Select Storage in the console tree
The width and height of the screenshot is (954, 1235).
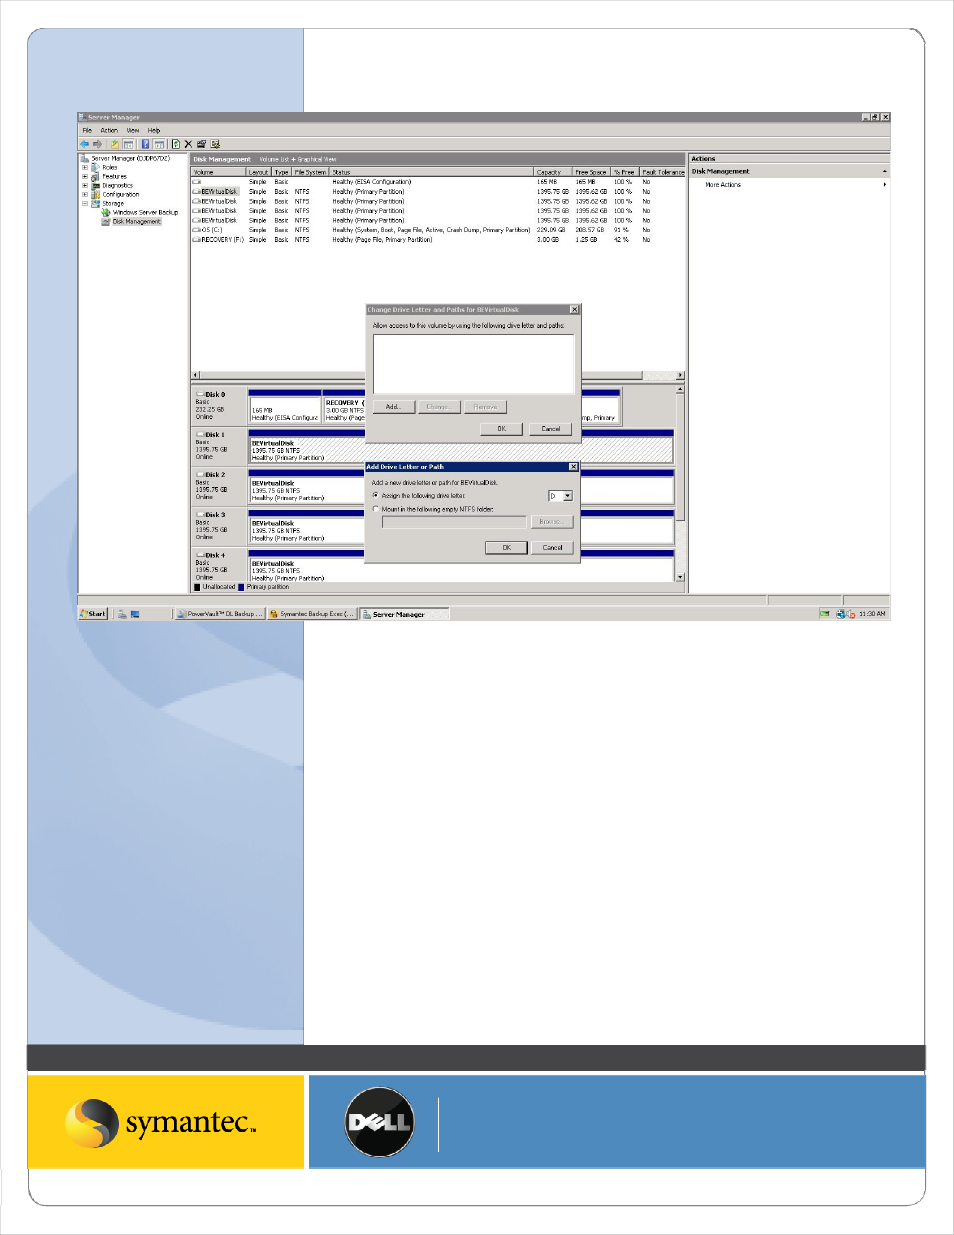tap(113, 204)
